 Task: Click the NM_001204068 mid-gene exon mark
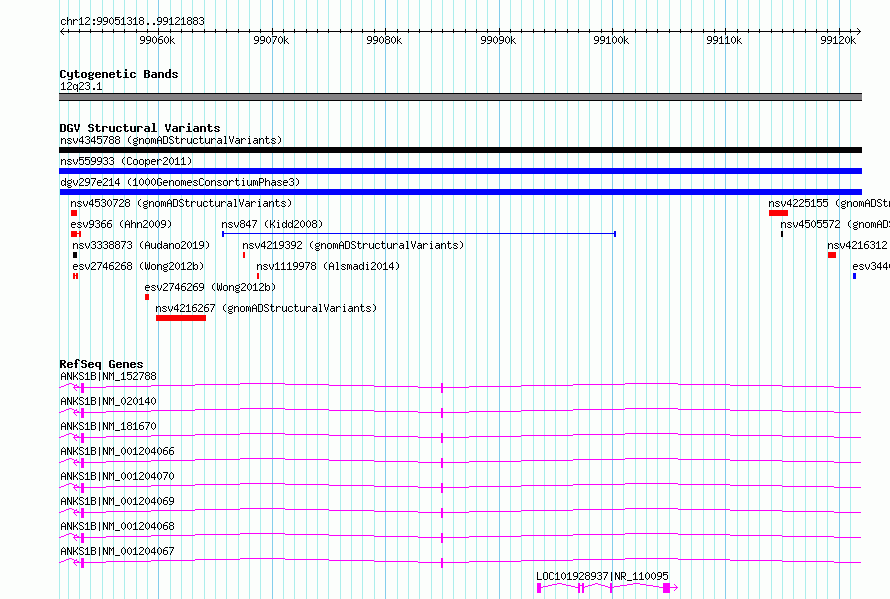442,538
